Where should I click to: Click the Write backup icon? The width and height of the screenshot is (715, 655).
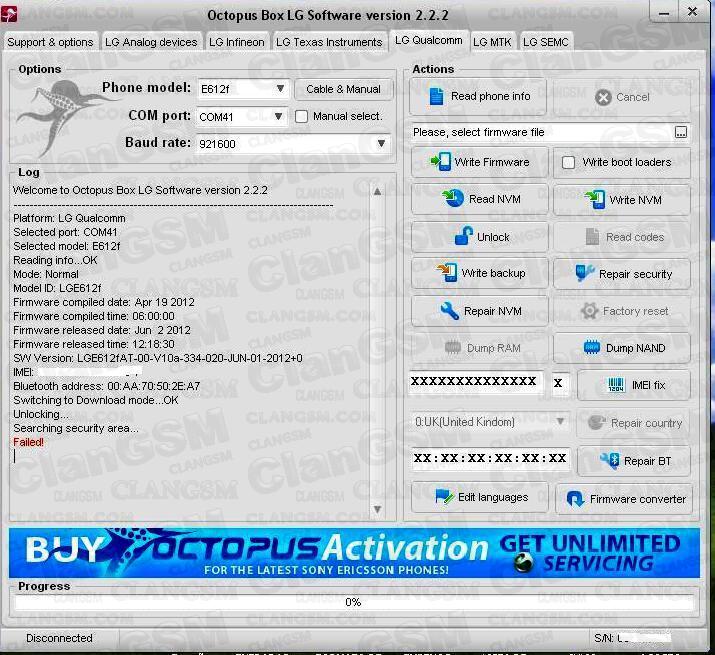(x=446, y=273)
